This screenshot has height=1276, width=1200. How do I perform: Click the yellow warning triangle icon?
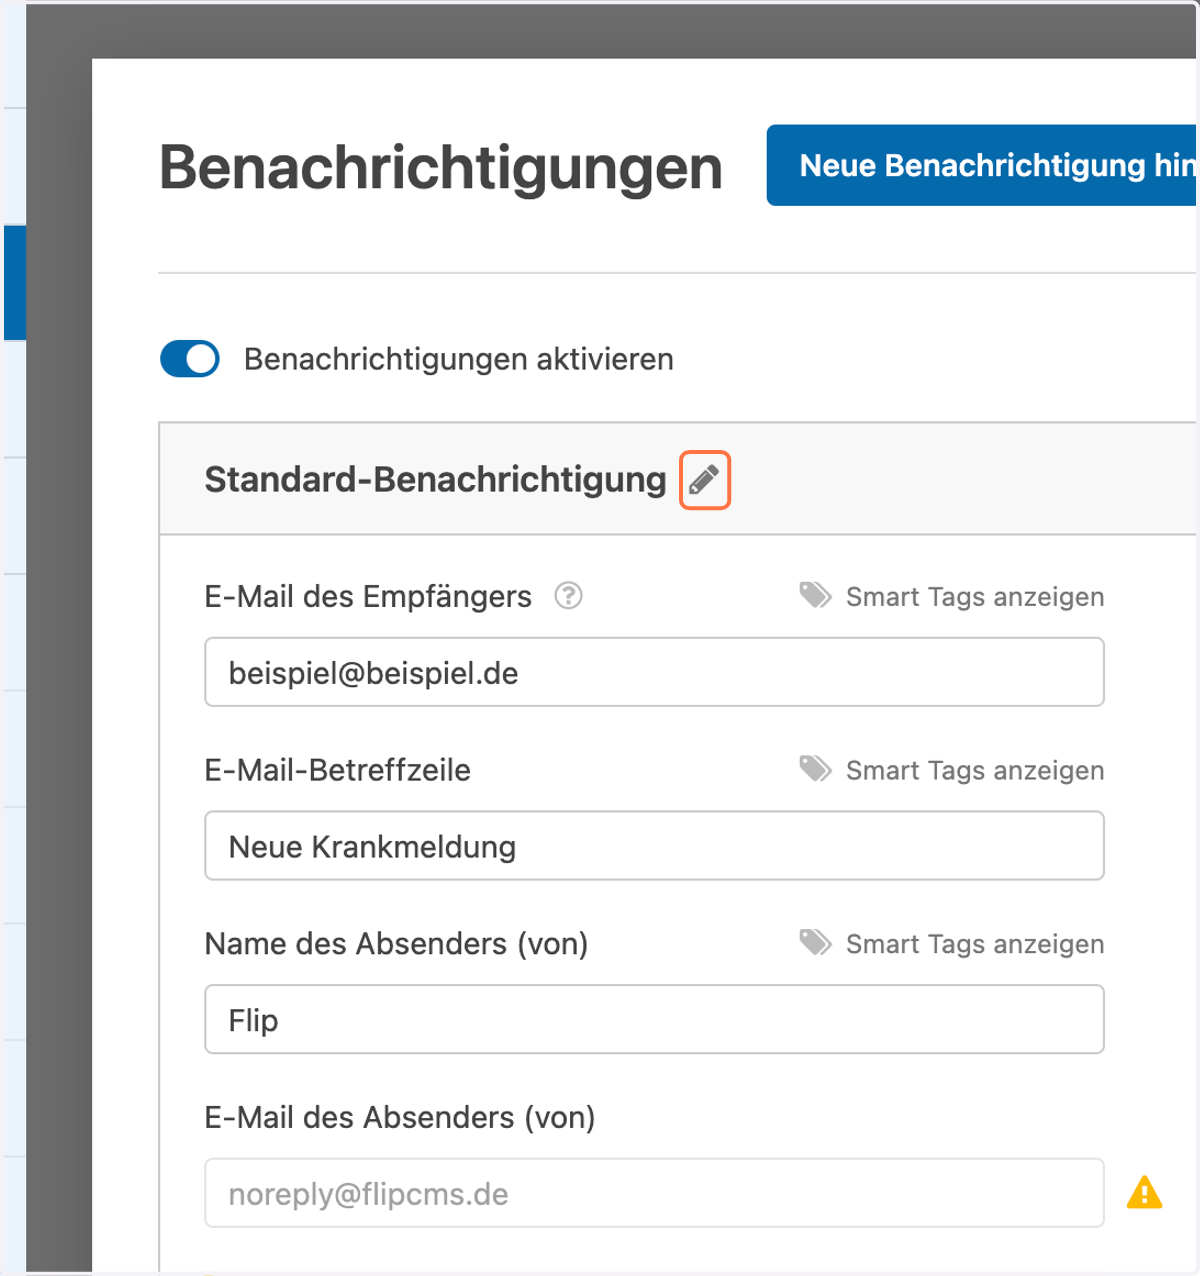1144,1193
